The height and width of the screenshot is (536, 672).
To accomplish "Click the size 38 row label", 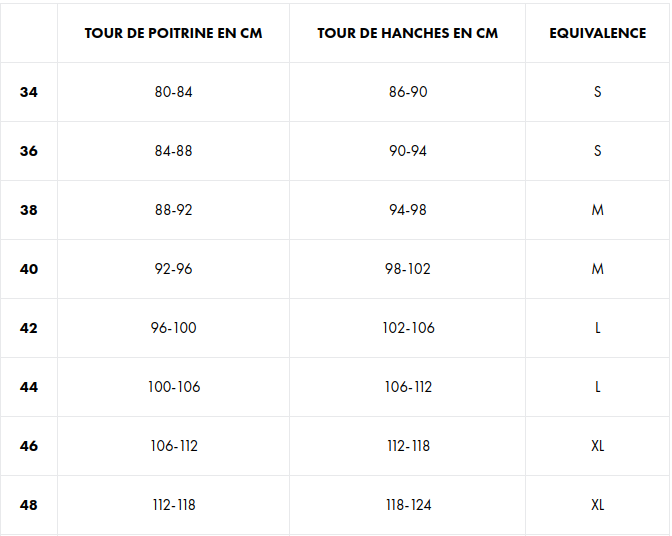I will click(29, 210).
